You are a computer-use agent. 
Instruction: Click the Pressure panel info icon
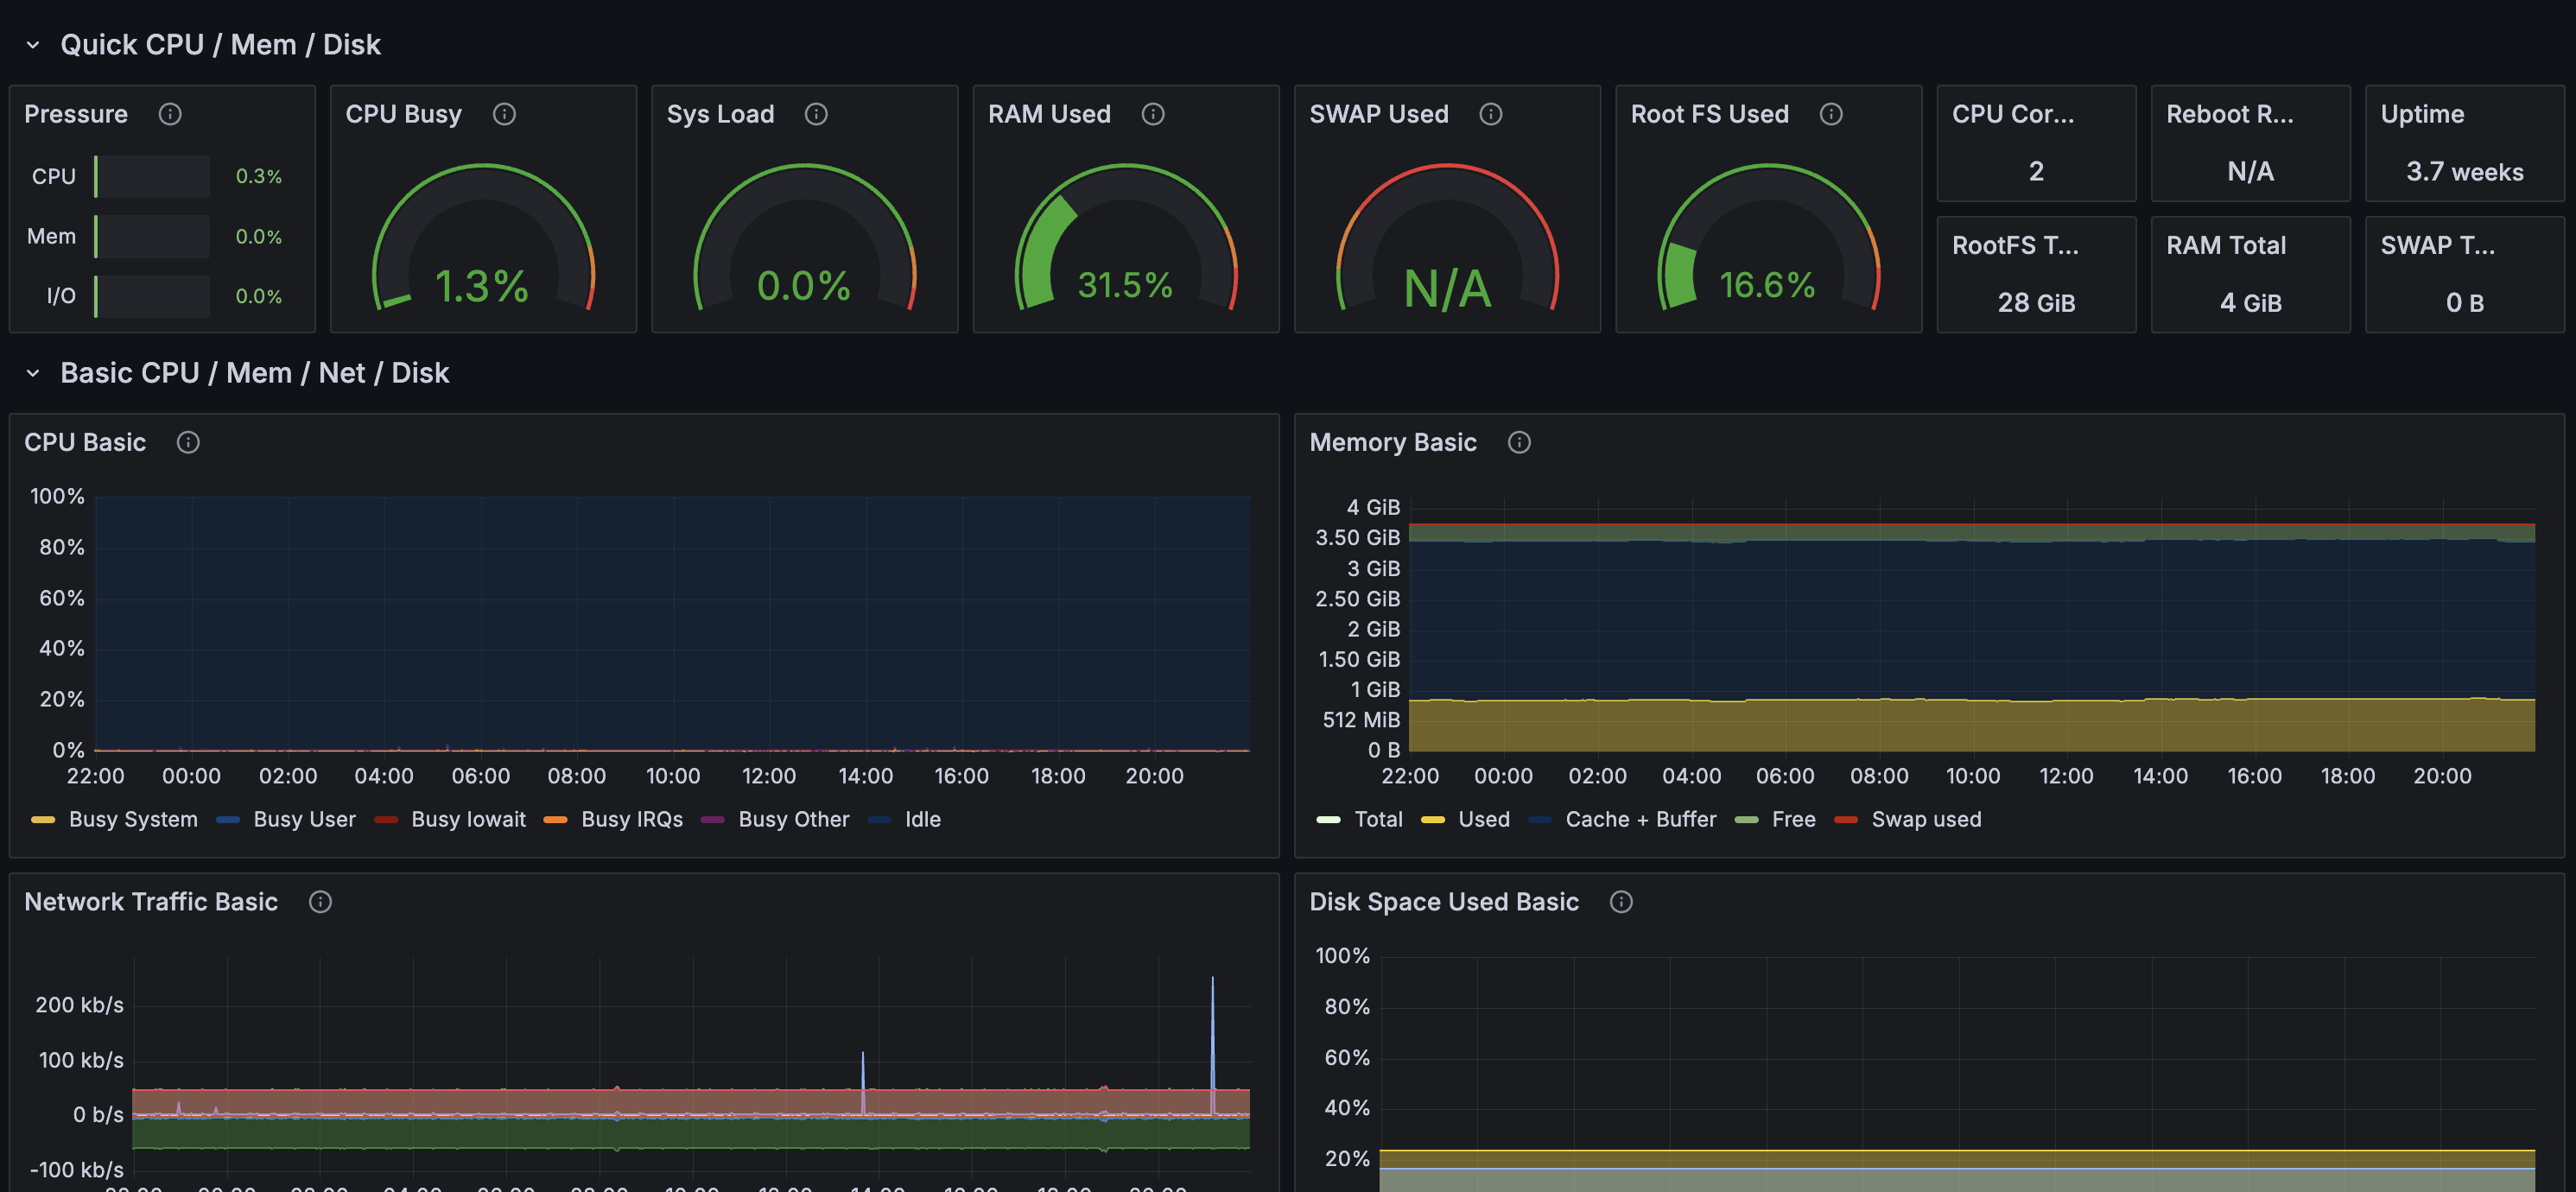click(170, 114)
